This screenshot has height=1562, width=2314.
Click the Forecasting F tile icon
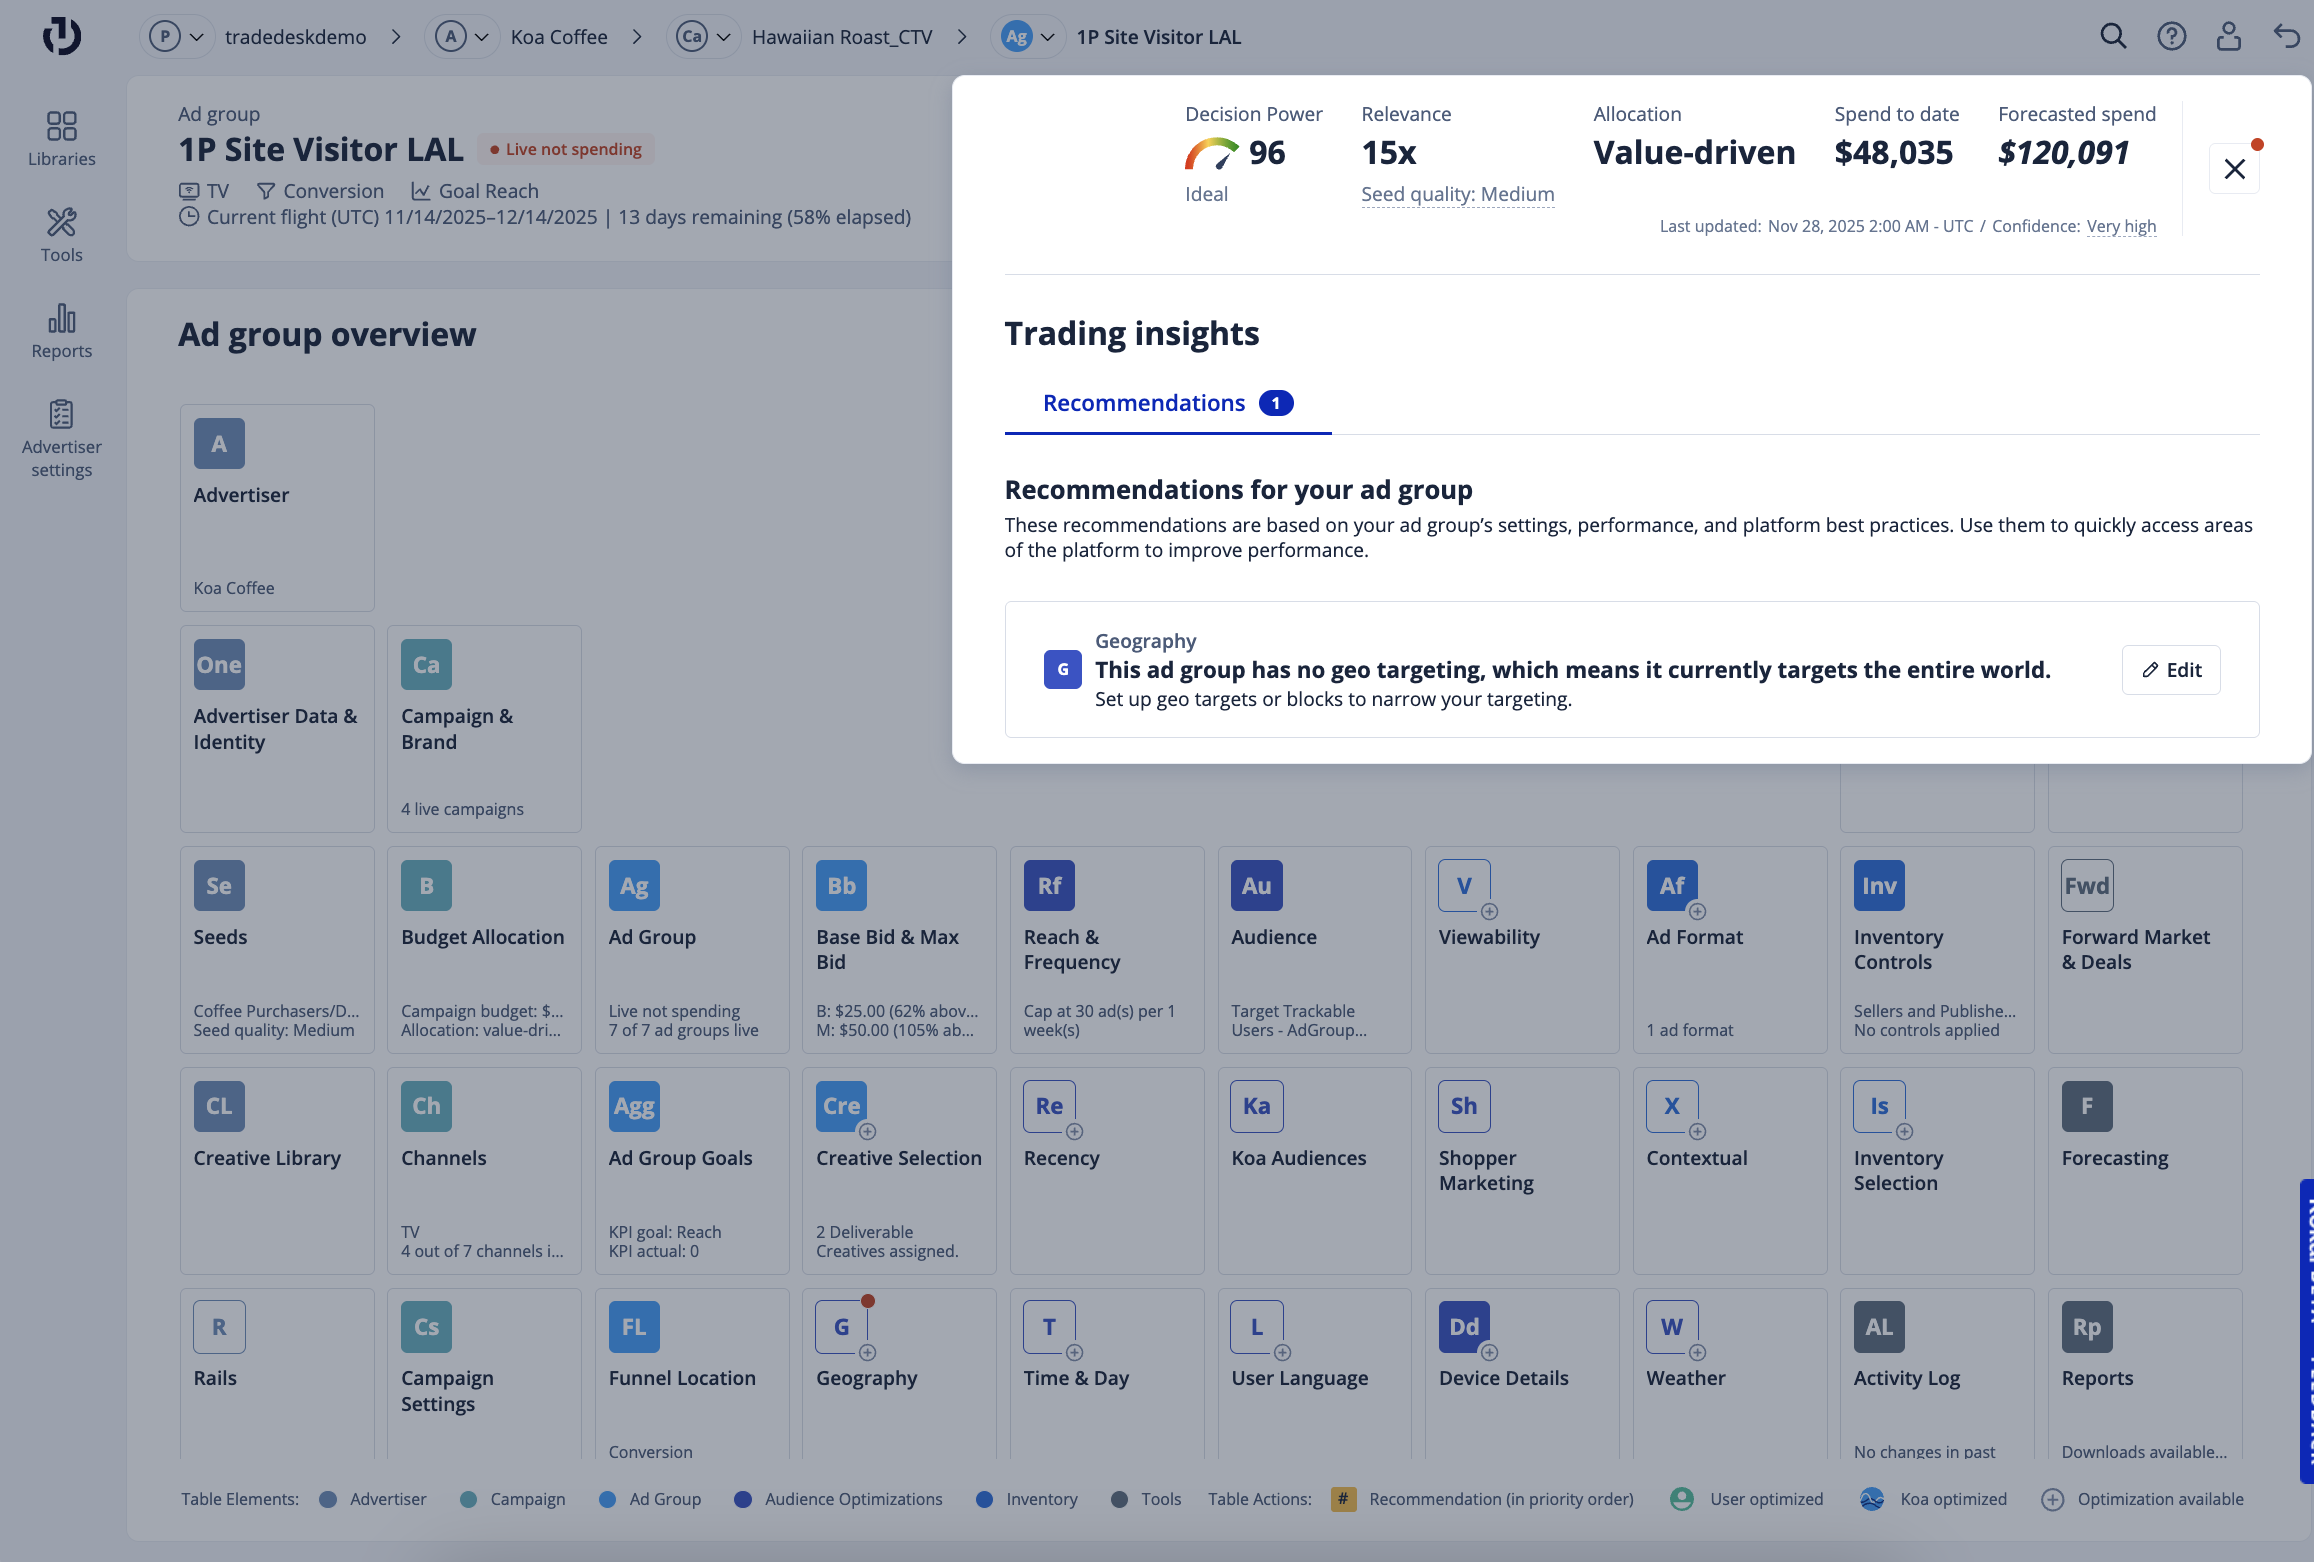(2086, 1106)
